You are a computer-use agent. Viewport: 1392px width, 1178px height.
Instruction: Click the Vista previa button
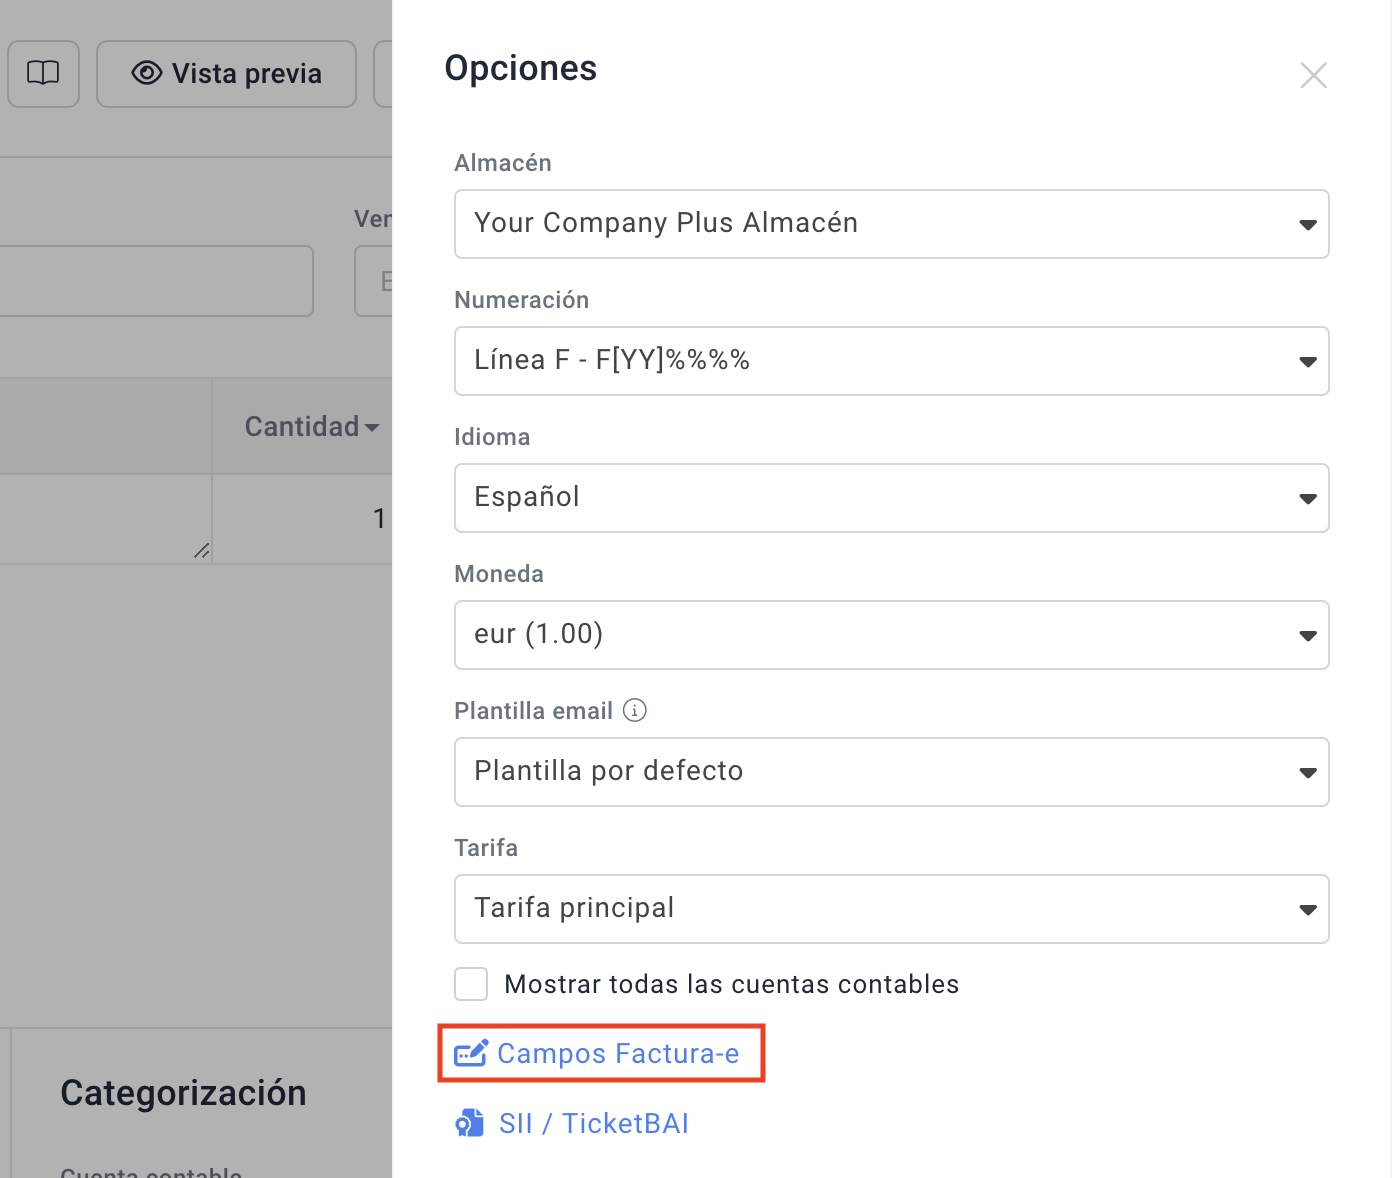(226, 73)
